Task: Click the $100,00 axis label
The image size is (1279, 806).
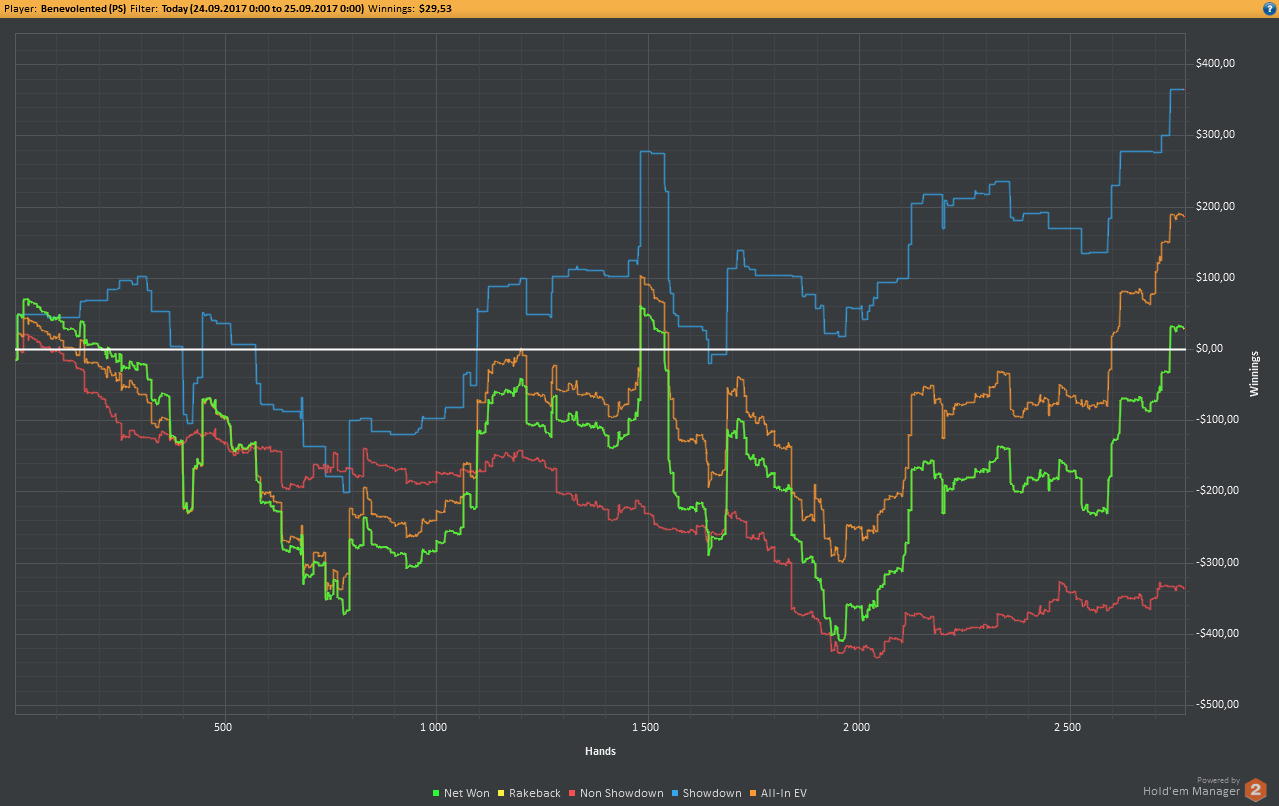Action: [x=1215, y=277]
